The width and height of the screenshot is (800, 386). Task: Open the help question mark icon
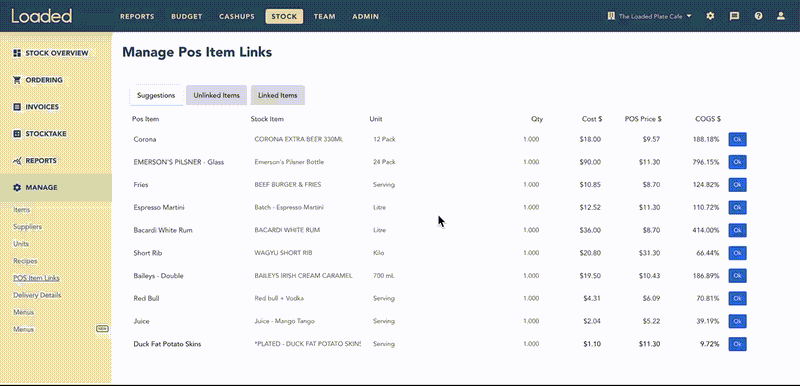click(759, 16)
